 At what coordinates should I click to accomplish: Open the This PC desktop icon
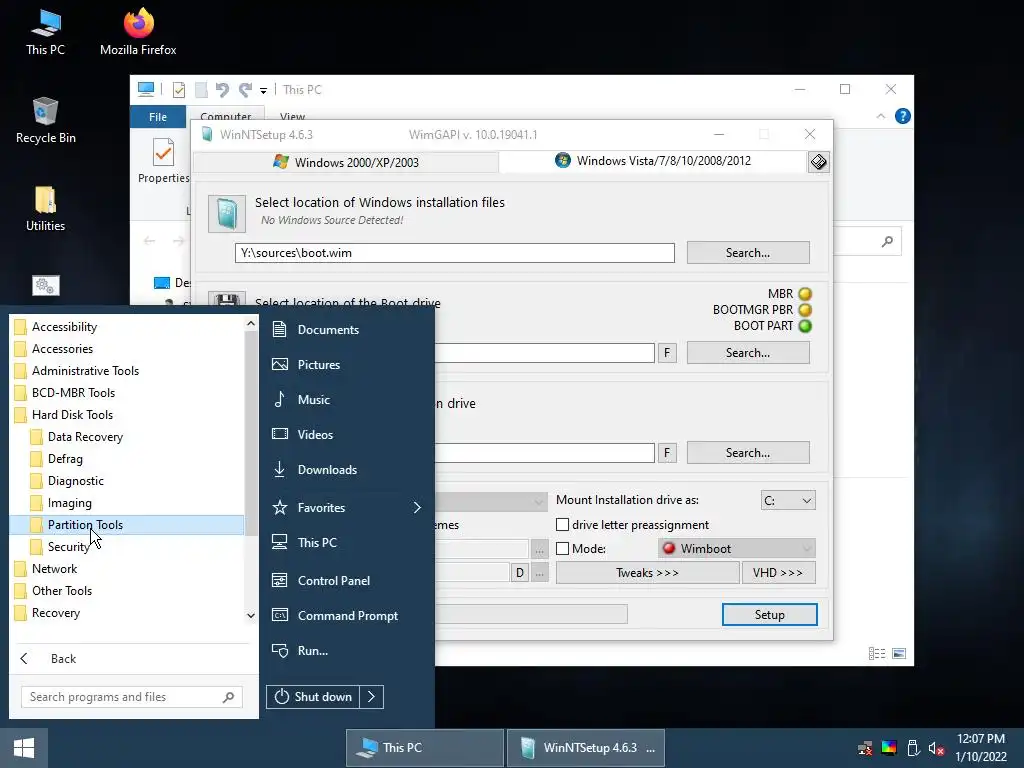(45, 33)
